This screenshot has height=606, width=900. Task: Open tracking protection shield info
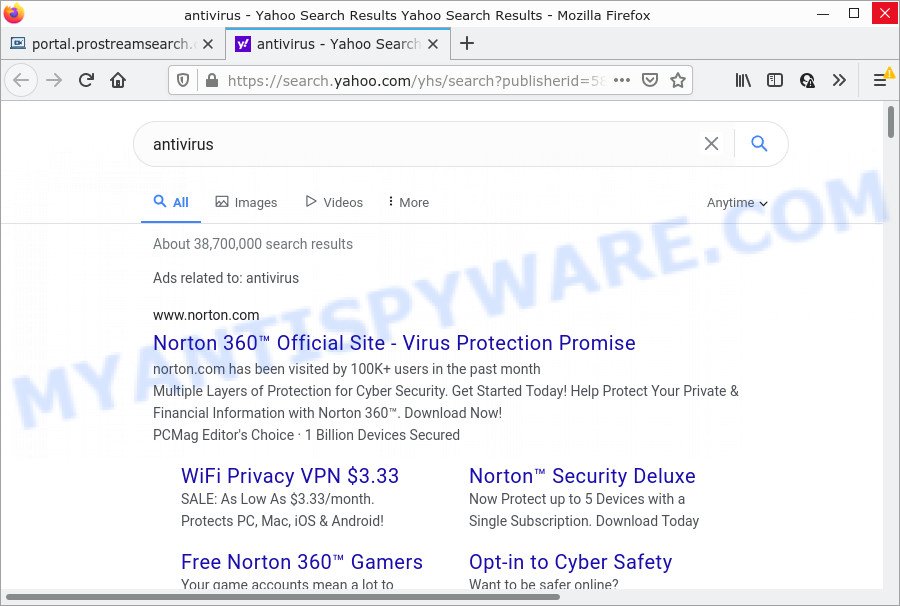click(x=183, y=80)
